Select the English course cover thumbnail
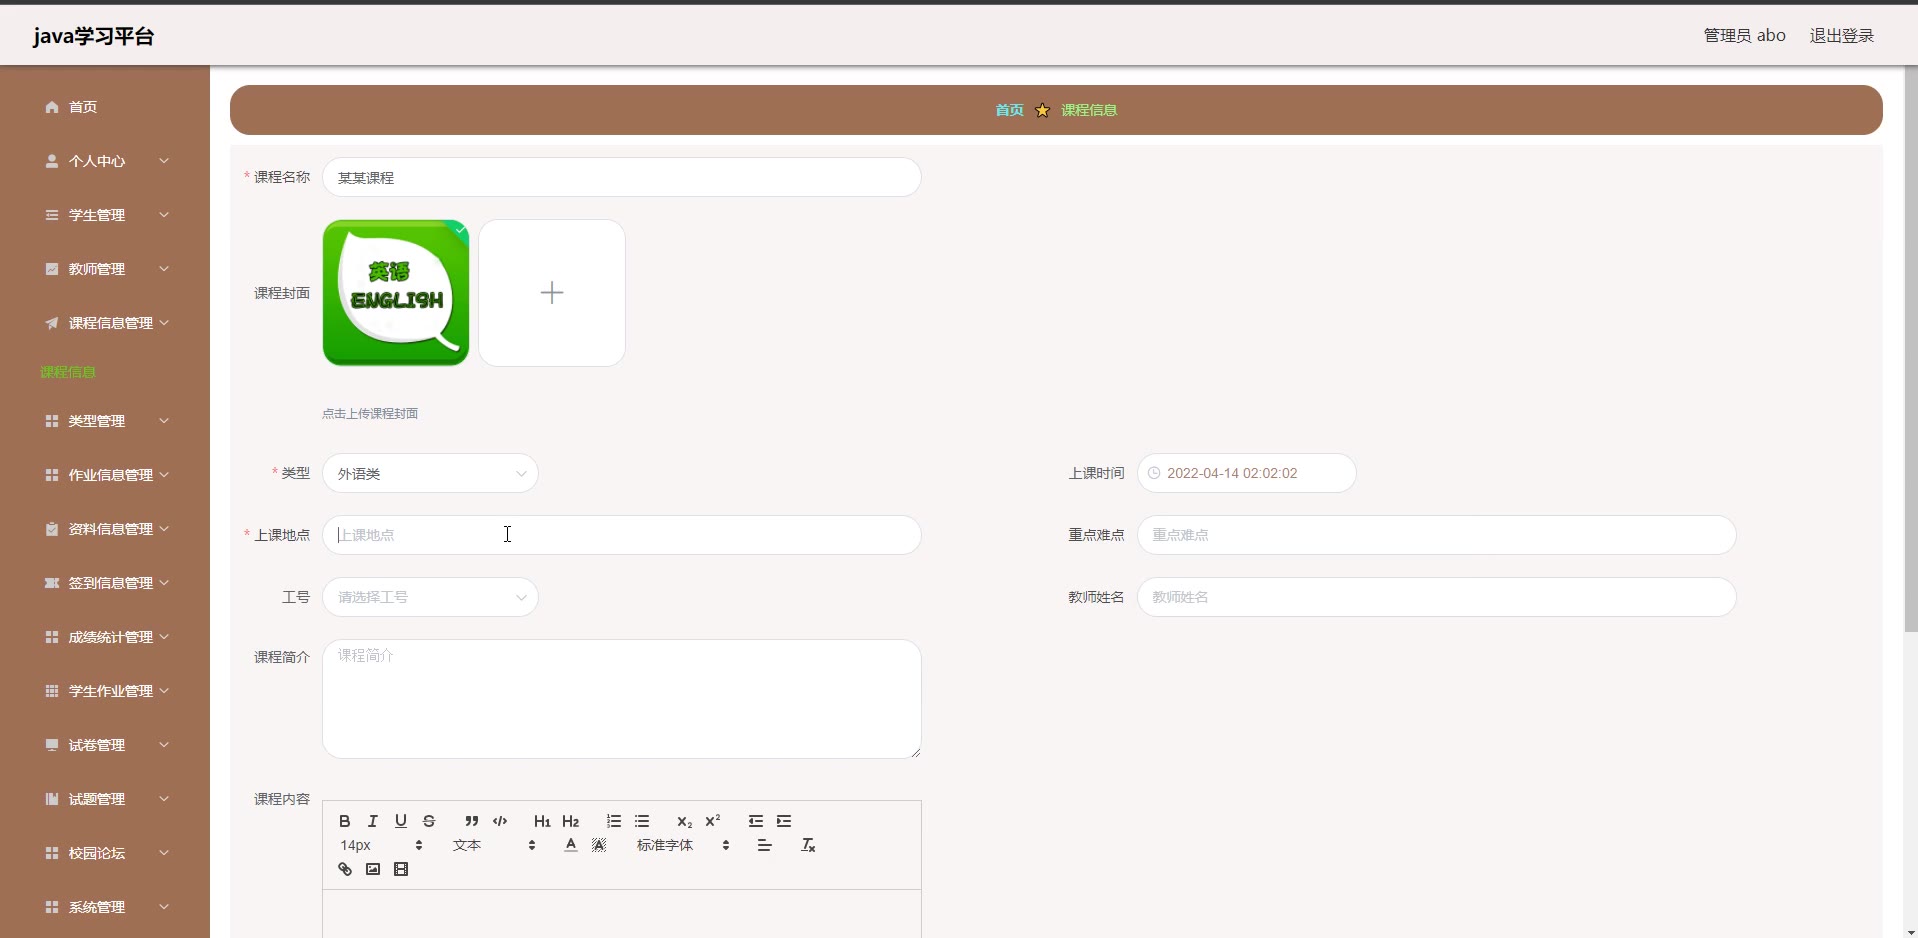This screenshot has width=1918, height=938. [x=396, y=293]
